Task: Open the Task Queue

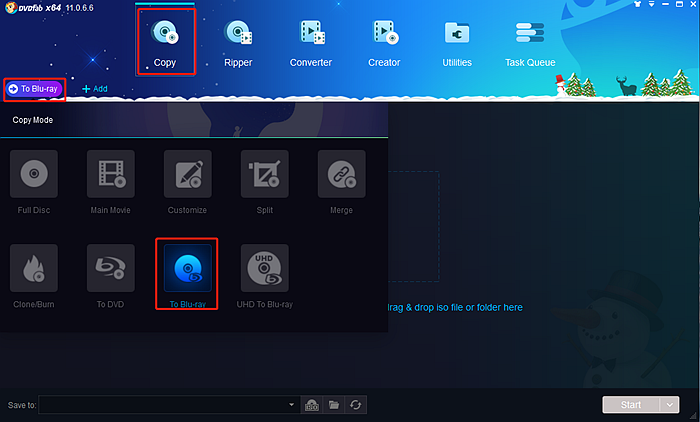Action: click(530, 42)
